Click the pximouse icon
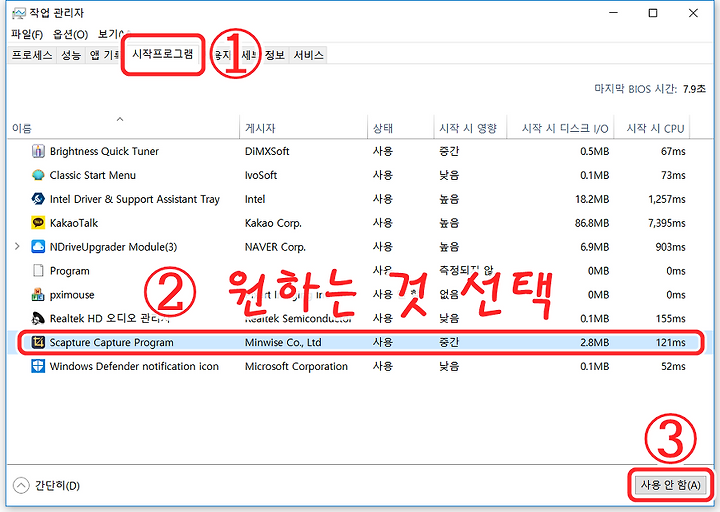720x512 pixels. (38, 294)
